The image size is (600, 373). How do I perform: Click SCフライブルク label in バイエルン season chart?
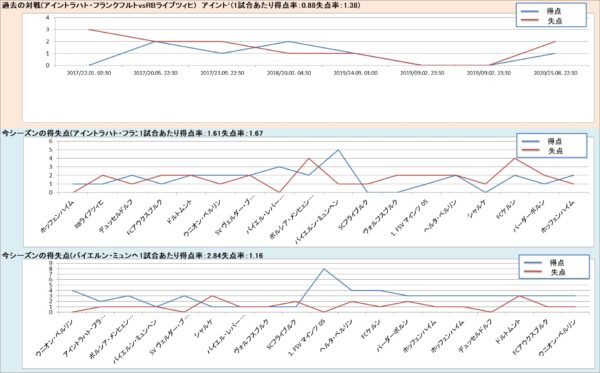click(281, 334)
